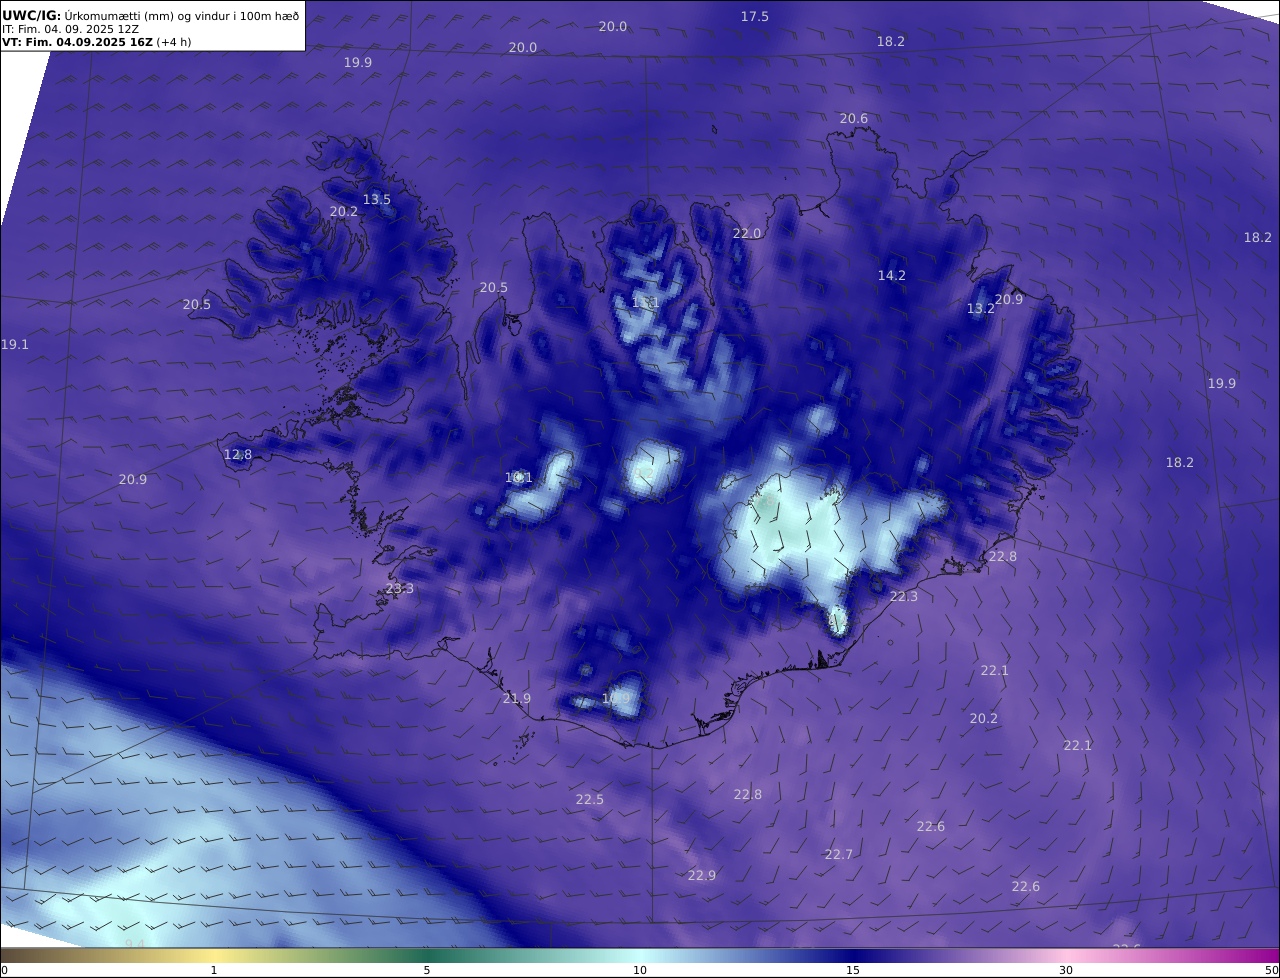Pick the 13.5 value label
This screenshot has width=1280, height=978.
(377, 199)
